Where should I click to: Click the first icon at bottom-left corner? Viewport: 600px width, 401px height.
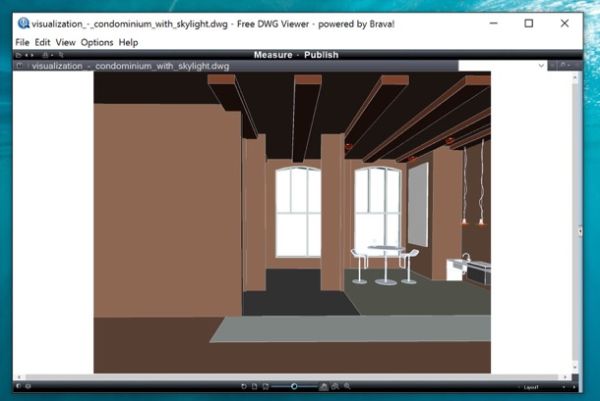[18, 386]
